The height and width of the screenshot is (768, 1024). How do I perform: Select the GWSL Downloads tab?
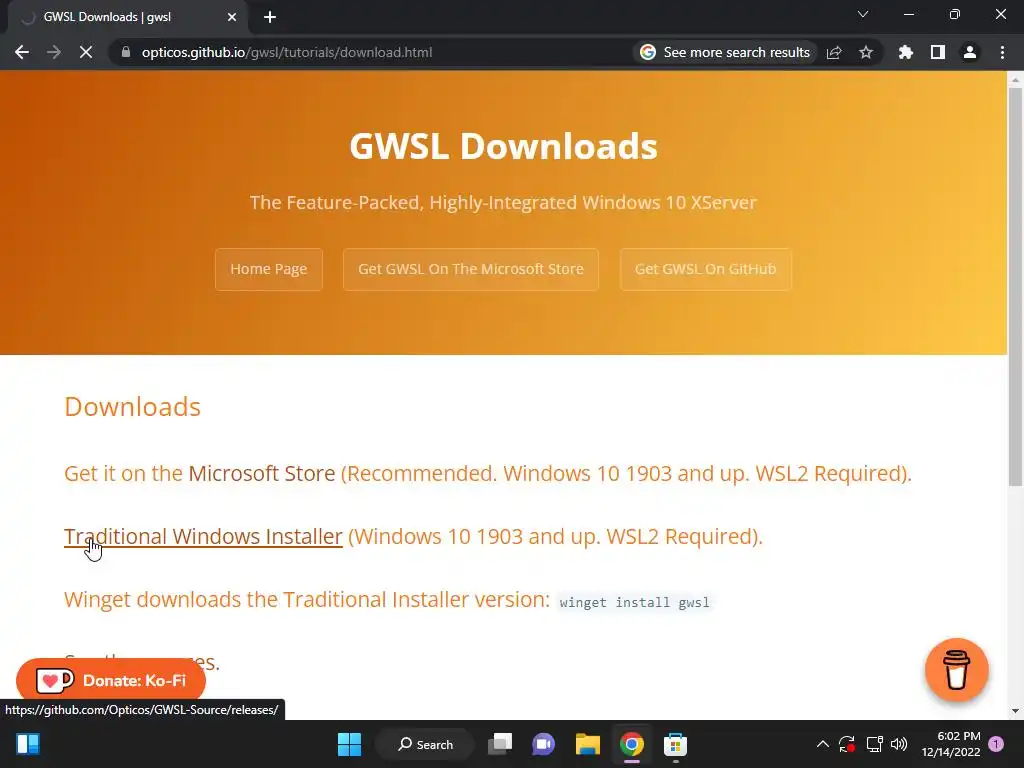(x=127, y=17)
